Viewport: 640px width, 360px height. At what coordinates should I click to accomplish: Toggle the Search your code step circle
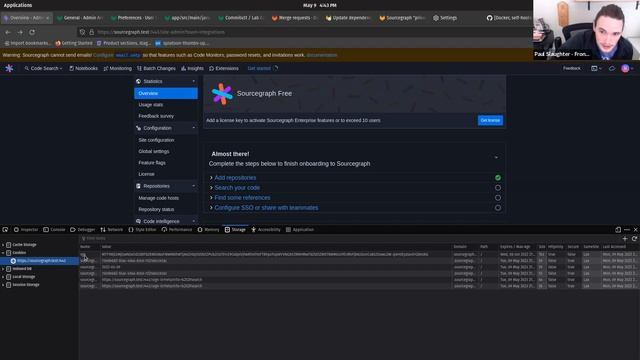click(498, 188)
